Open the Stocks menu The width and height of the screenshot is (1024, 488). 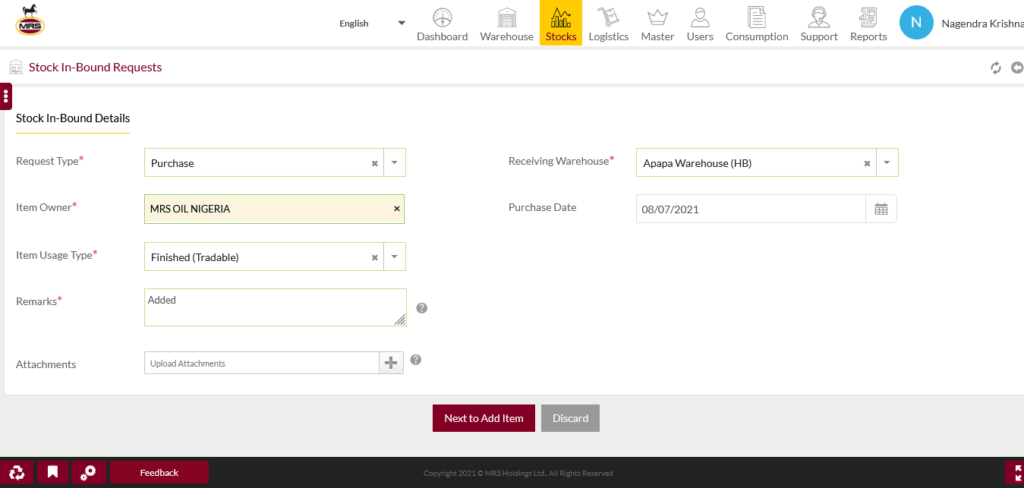pos(561,24)
